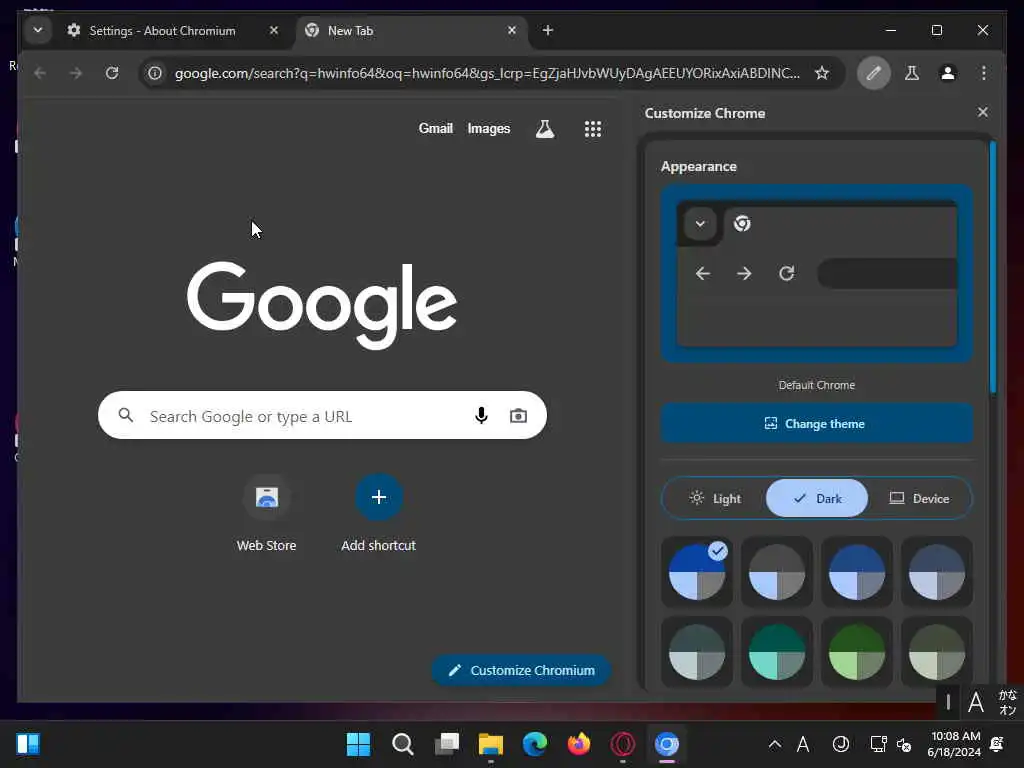Viewport: 1024px width, 768px height.
Task: Select the Device mode option
Action: point(919,498)
